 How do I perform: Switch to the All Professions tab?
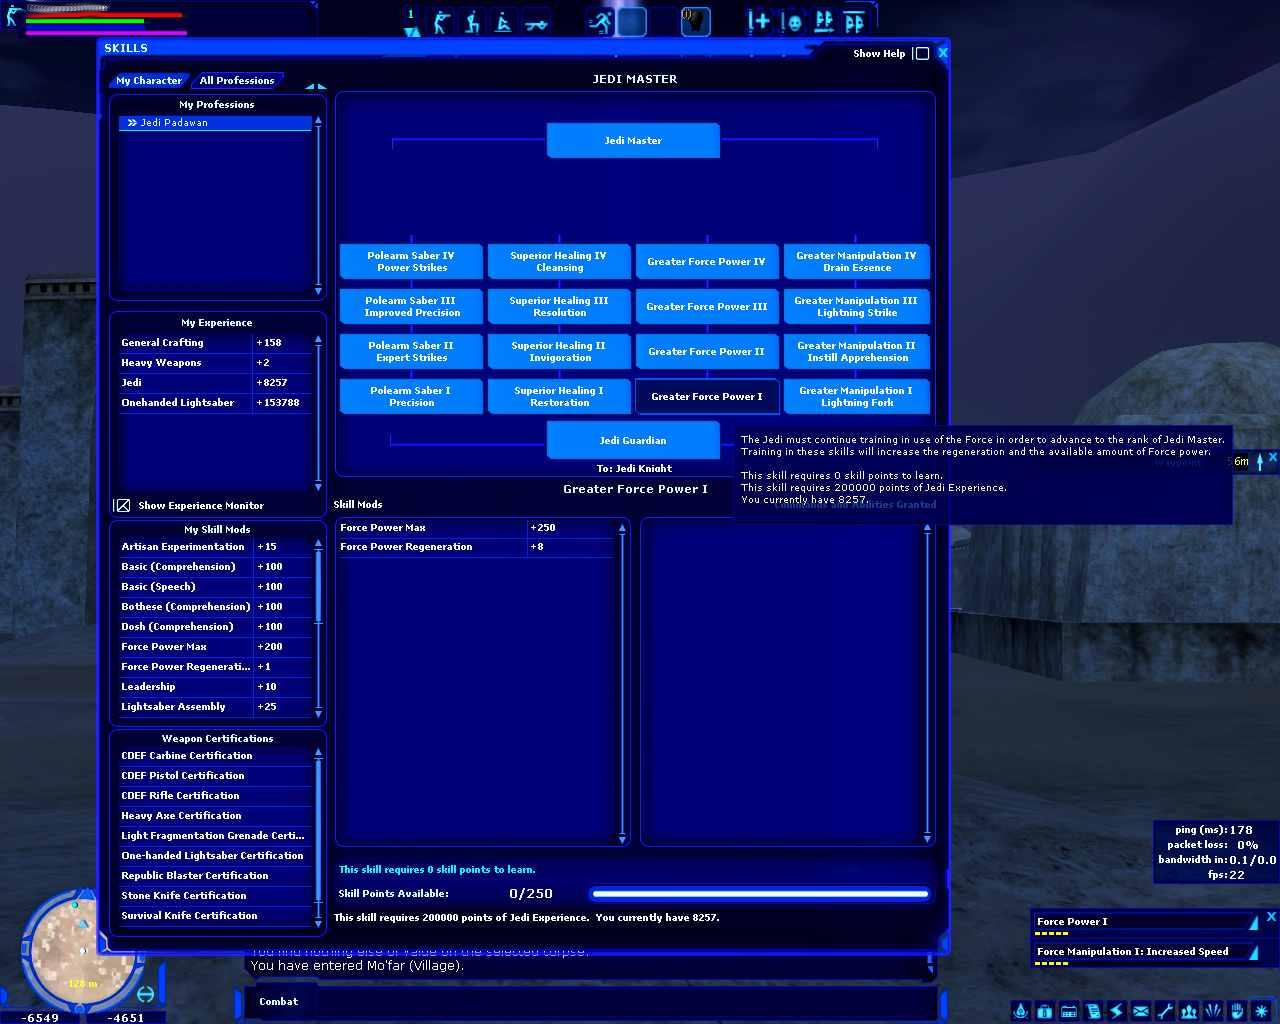point(237,80)
